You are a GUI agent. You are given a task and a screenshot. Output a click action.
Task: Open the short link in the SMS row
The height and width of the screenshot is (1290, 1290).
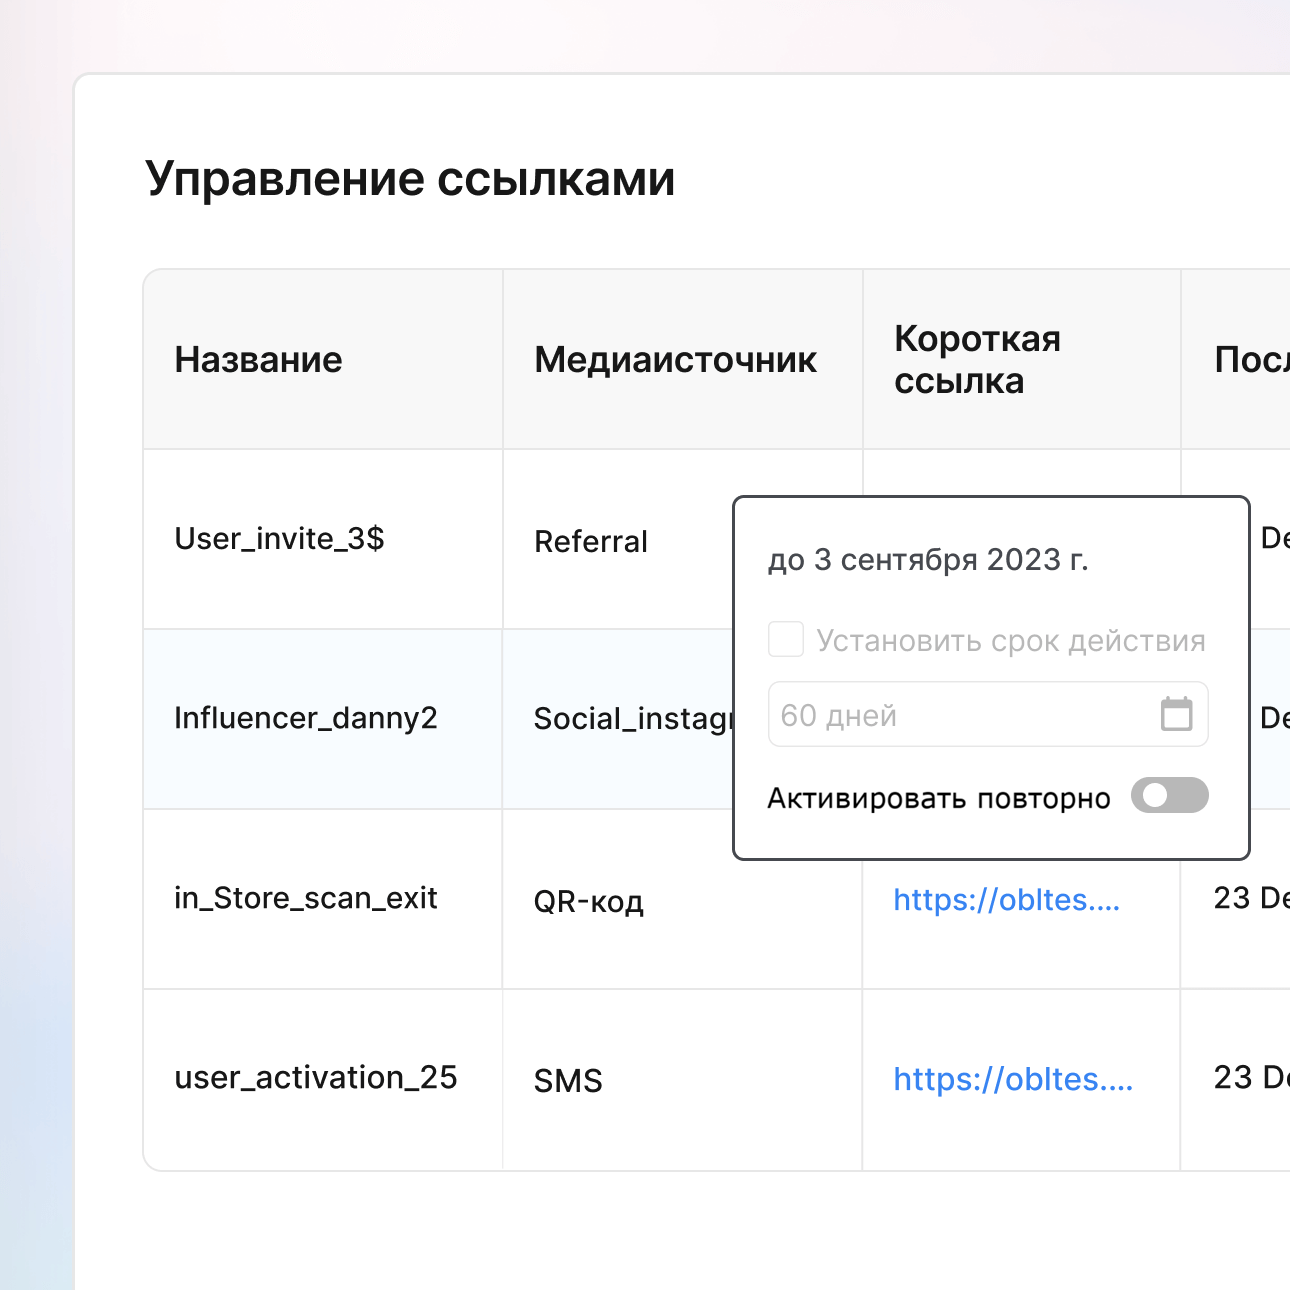(x=1012, y=1080)
